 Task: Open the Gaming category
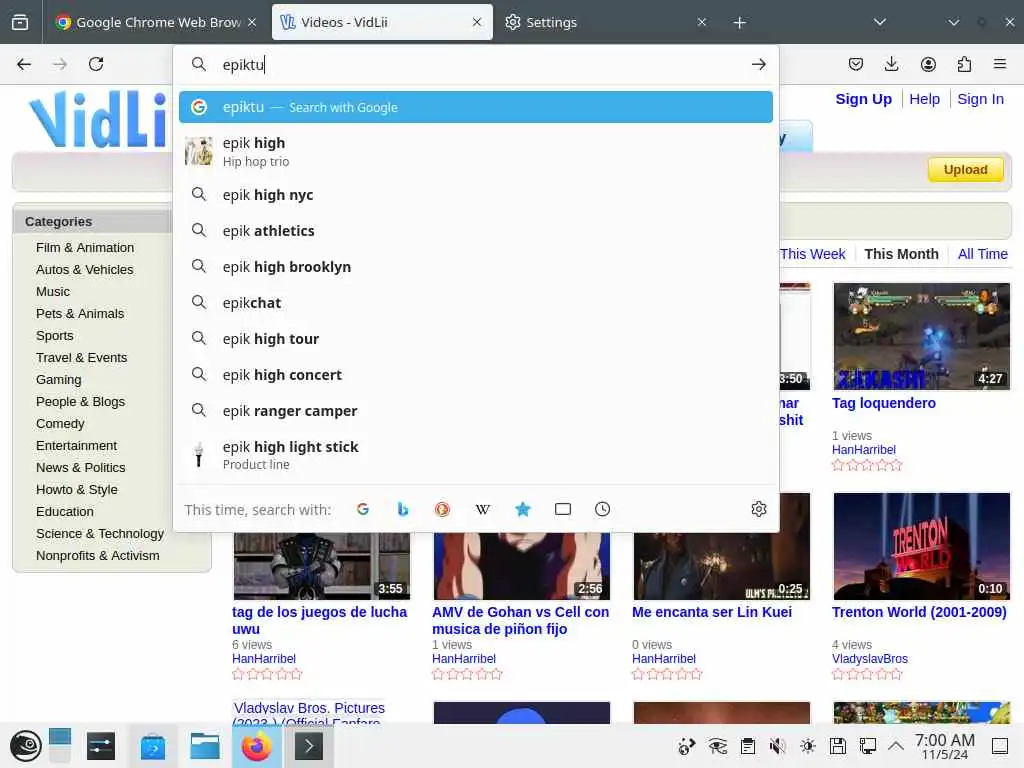59,379
